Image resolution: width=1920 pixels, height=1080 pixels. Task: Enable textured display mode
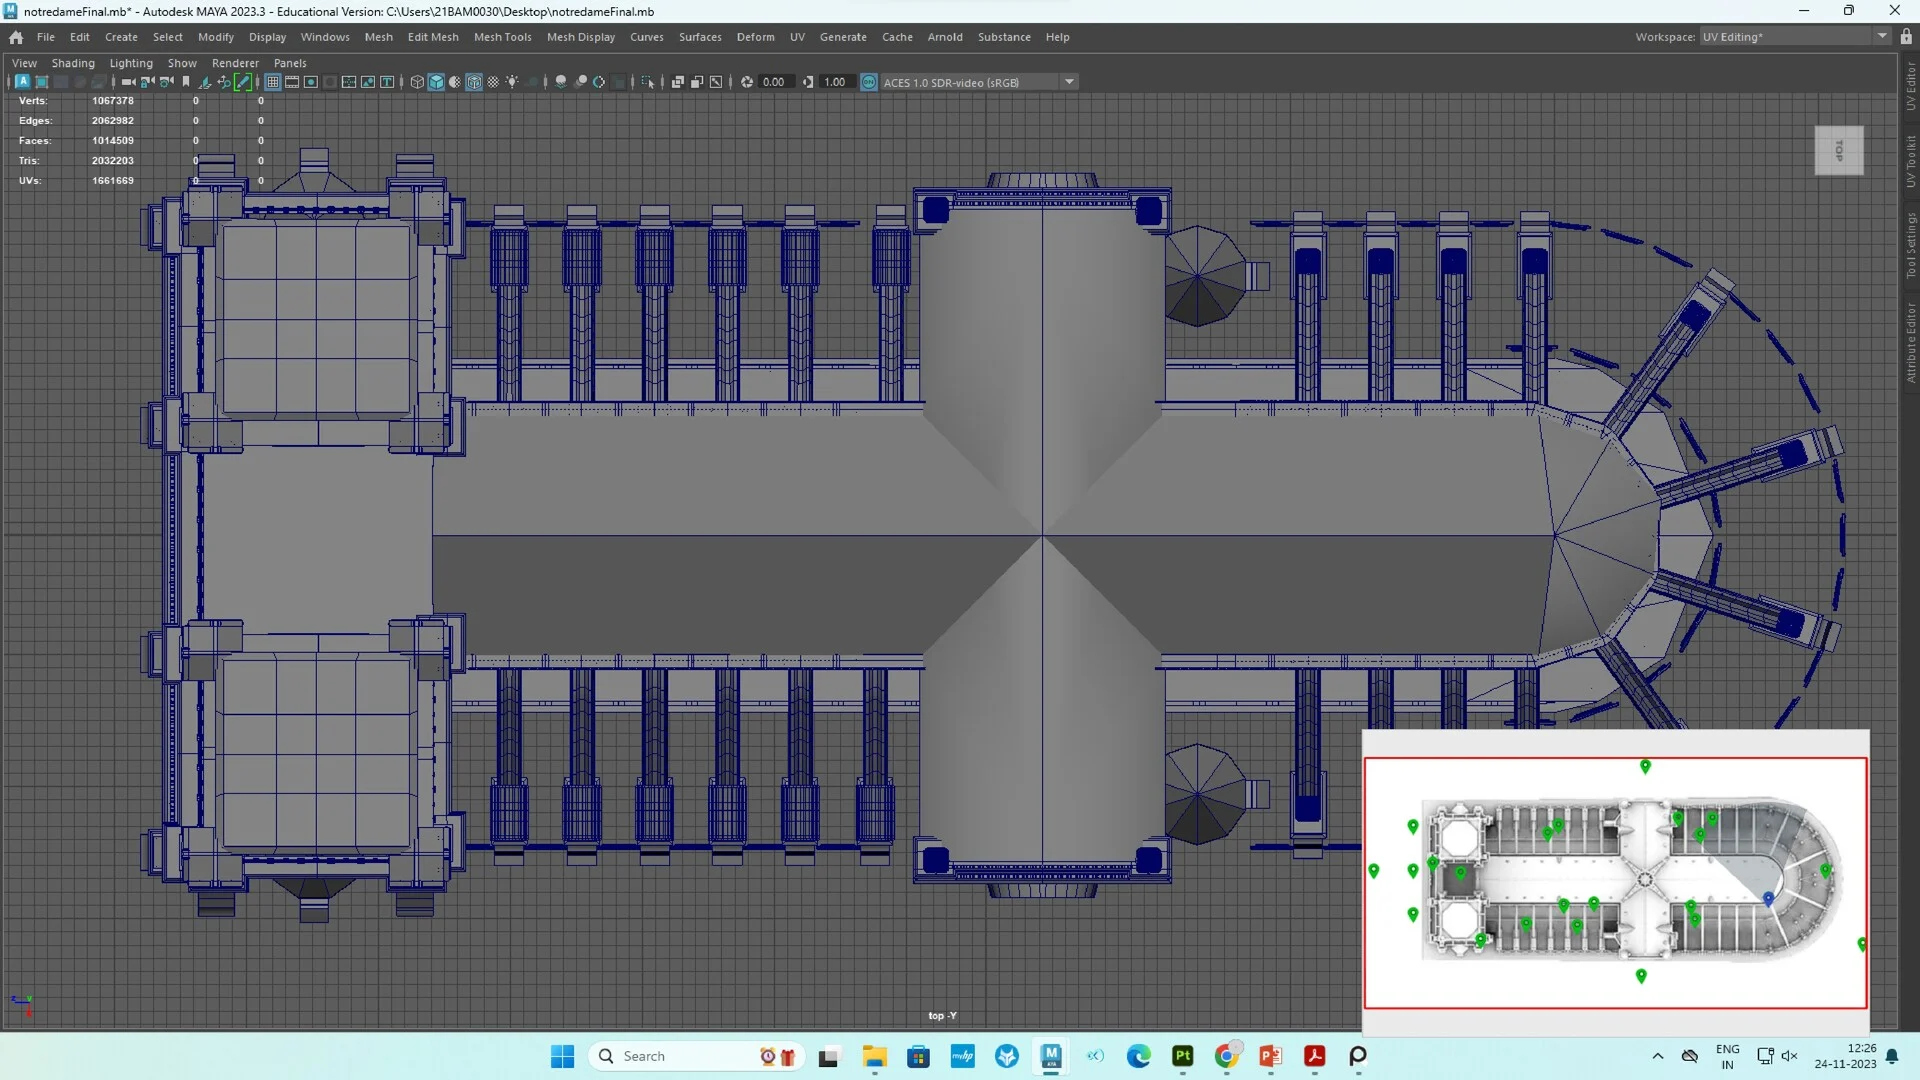point(473,82)
